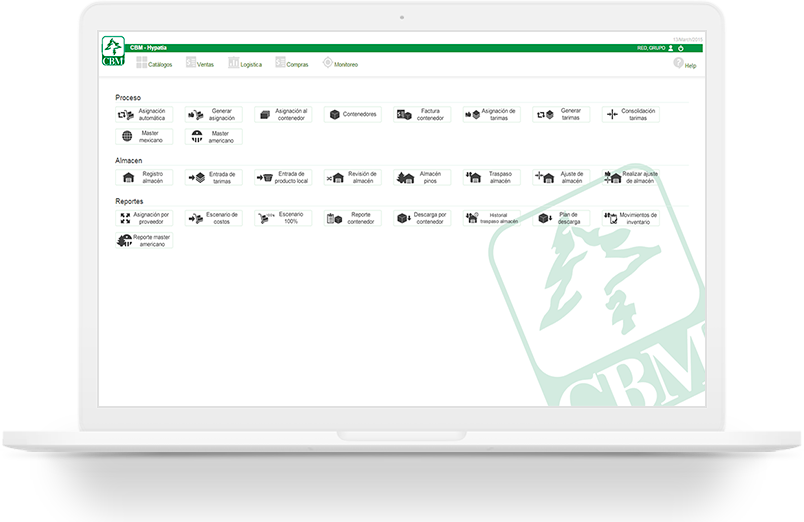804x522 pixels.
Task: Open Asignación automática process
Action: [x=144, y=114]
